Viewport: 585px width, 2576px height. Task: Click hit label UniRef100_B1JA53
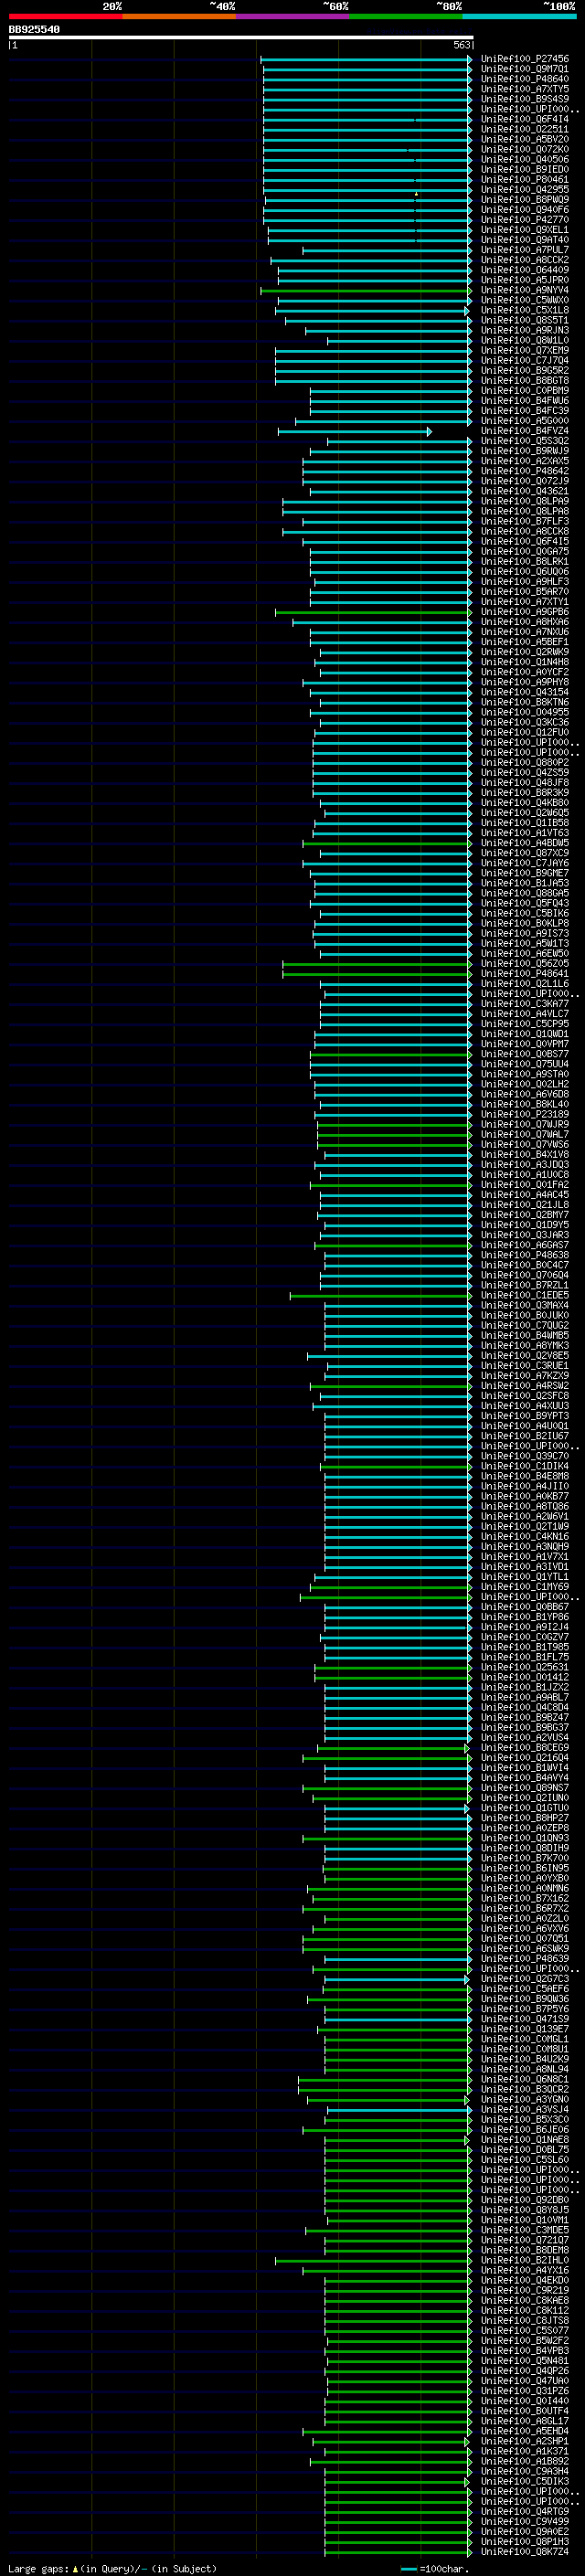pyautogui.click(x=525, y=883)
